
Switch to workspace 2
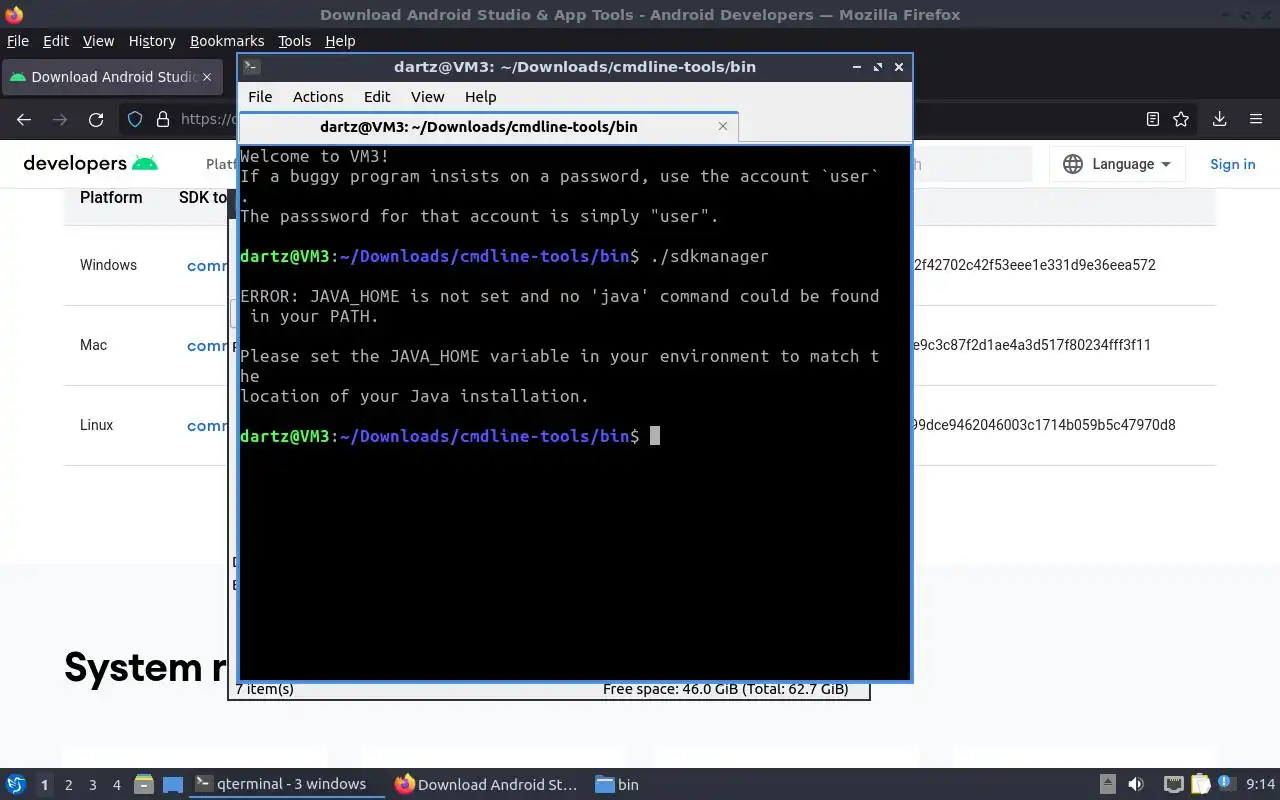click(68, 785)
